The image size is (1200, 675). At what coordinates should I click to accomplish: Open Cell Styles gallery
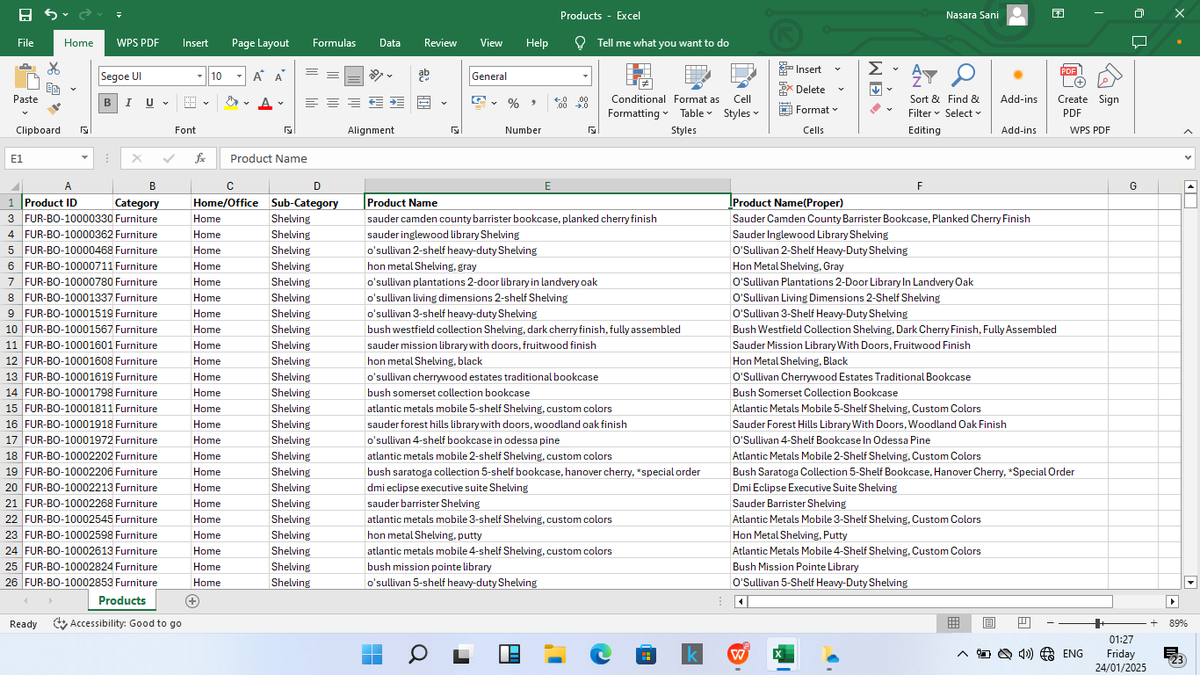coord(742,92)
